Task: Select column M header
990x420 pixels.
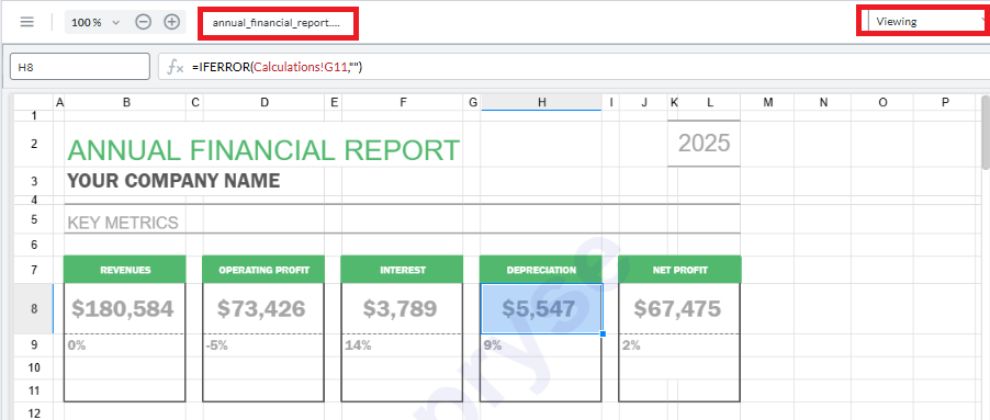Action: click(767, 102)
